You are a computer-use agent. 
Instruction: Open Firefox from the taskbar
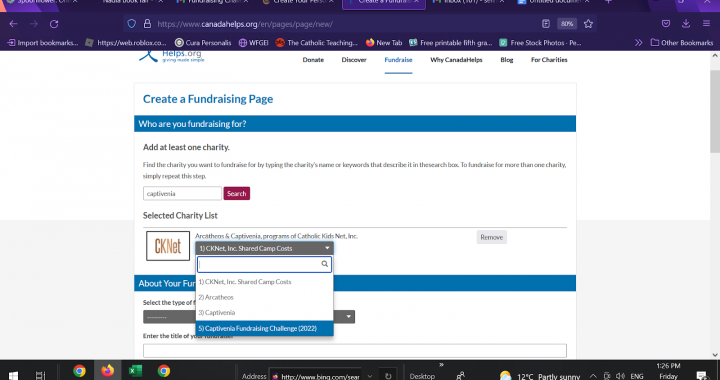107,370
